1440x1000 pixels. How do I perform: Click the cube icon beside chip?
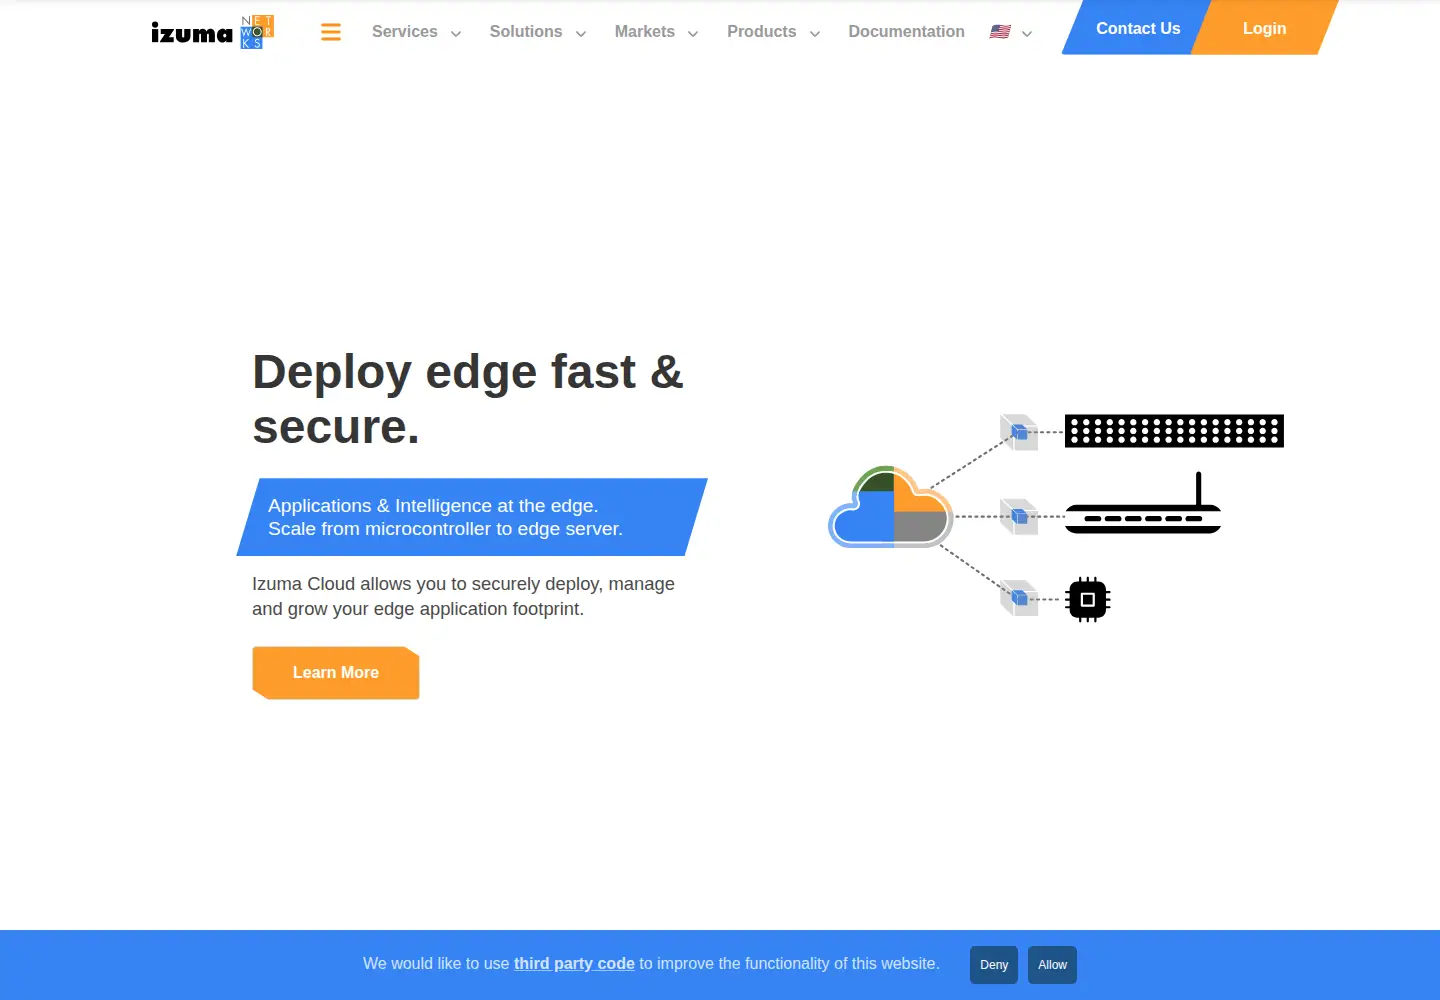tap(1019, 598)
